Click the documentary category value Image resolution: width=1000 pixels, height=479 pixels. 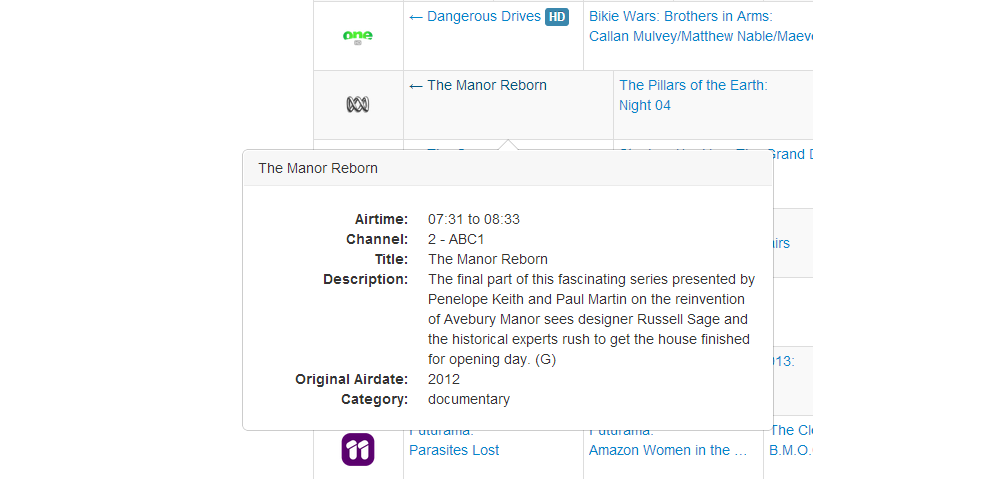[x=469, y=399]
